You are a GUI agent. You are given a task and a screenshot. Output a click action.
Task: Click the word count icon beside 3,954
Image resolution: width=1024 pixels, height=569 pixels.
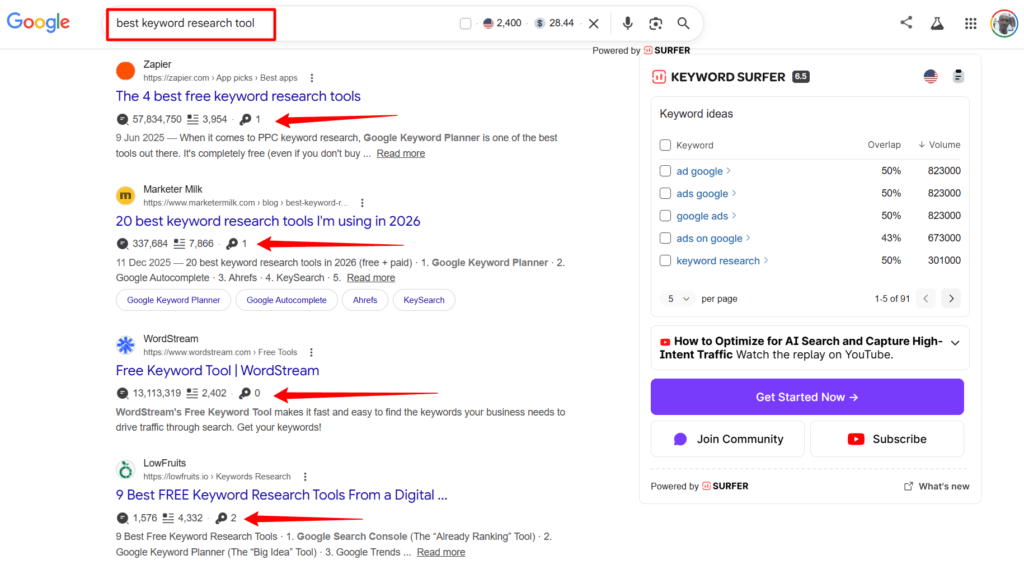(x=193, y=120)
